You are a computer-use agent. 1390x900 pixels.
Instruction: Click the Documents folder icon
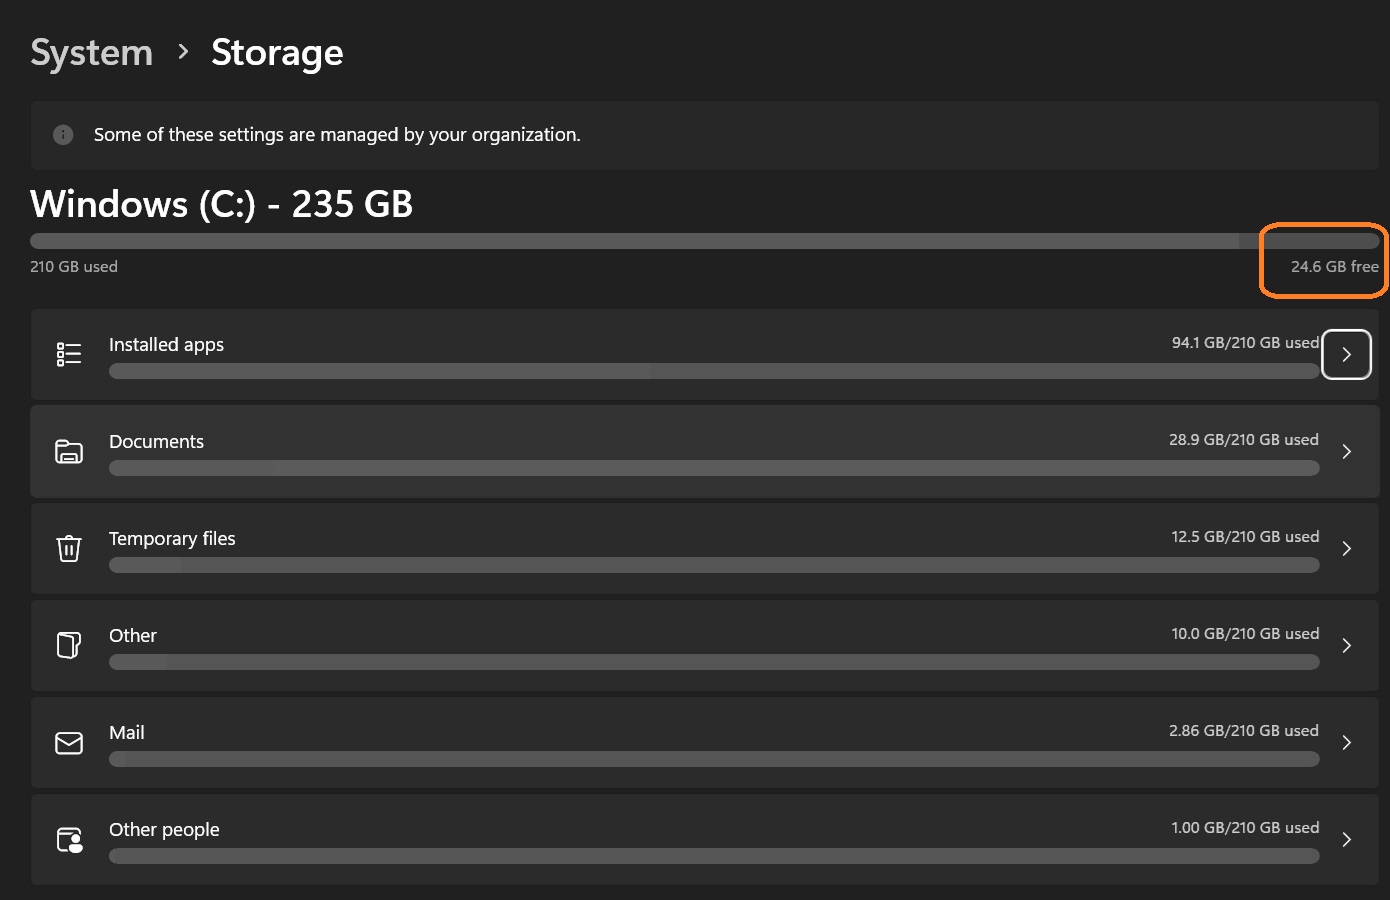tap(69, 451)
